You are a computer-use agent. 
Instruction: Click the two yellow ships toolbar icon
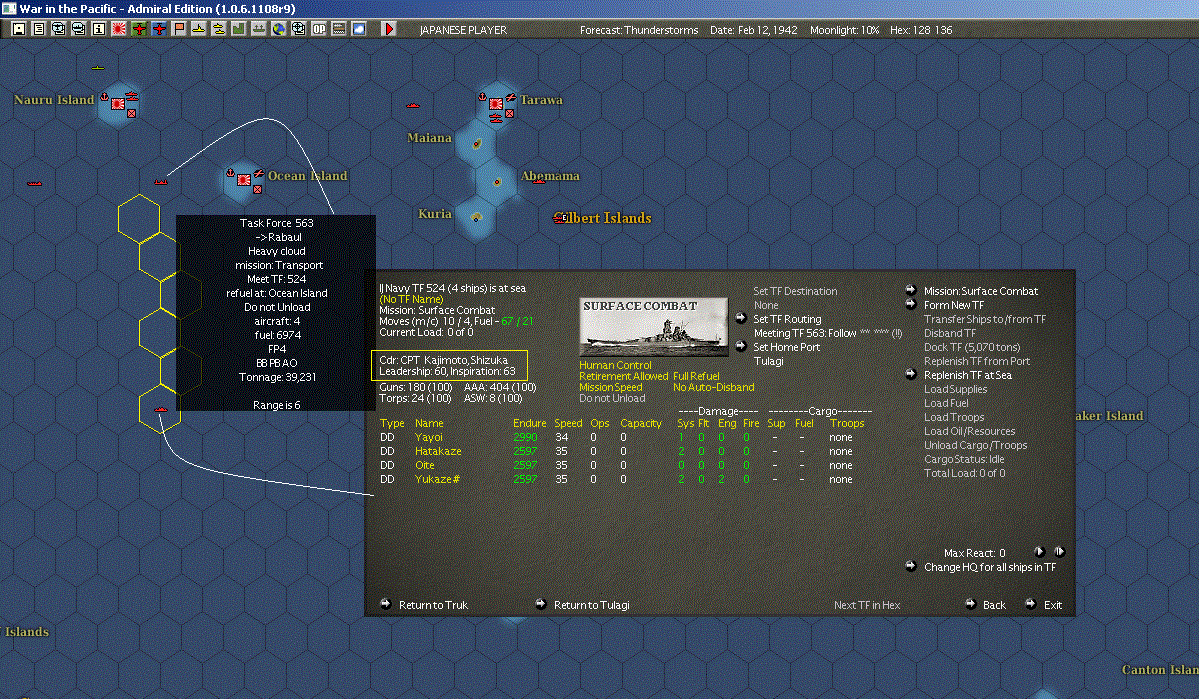click(218, 29)
